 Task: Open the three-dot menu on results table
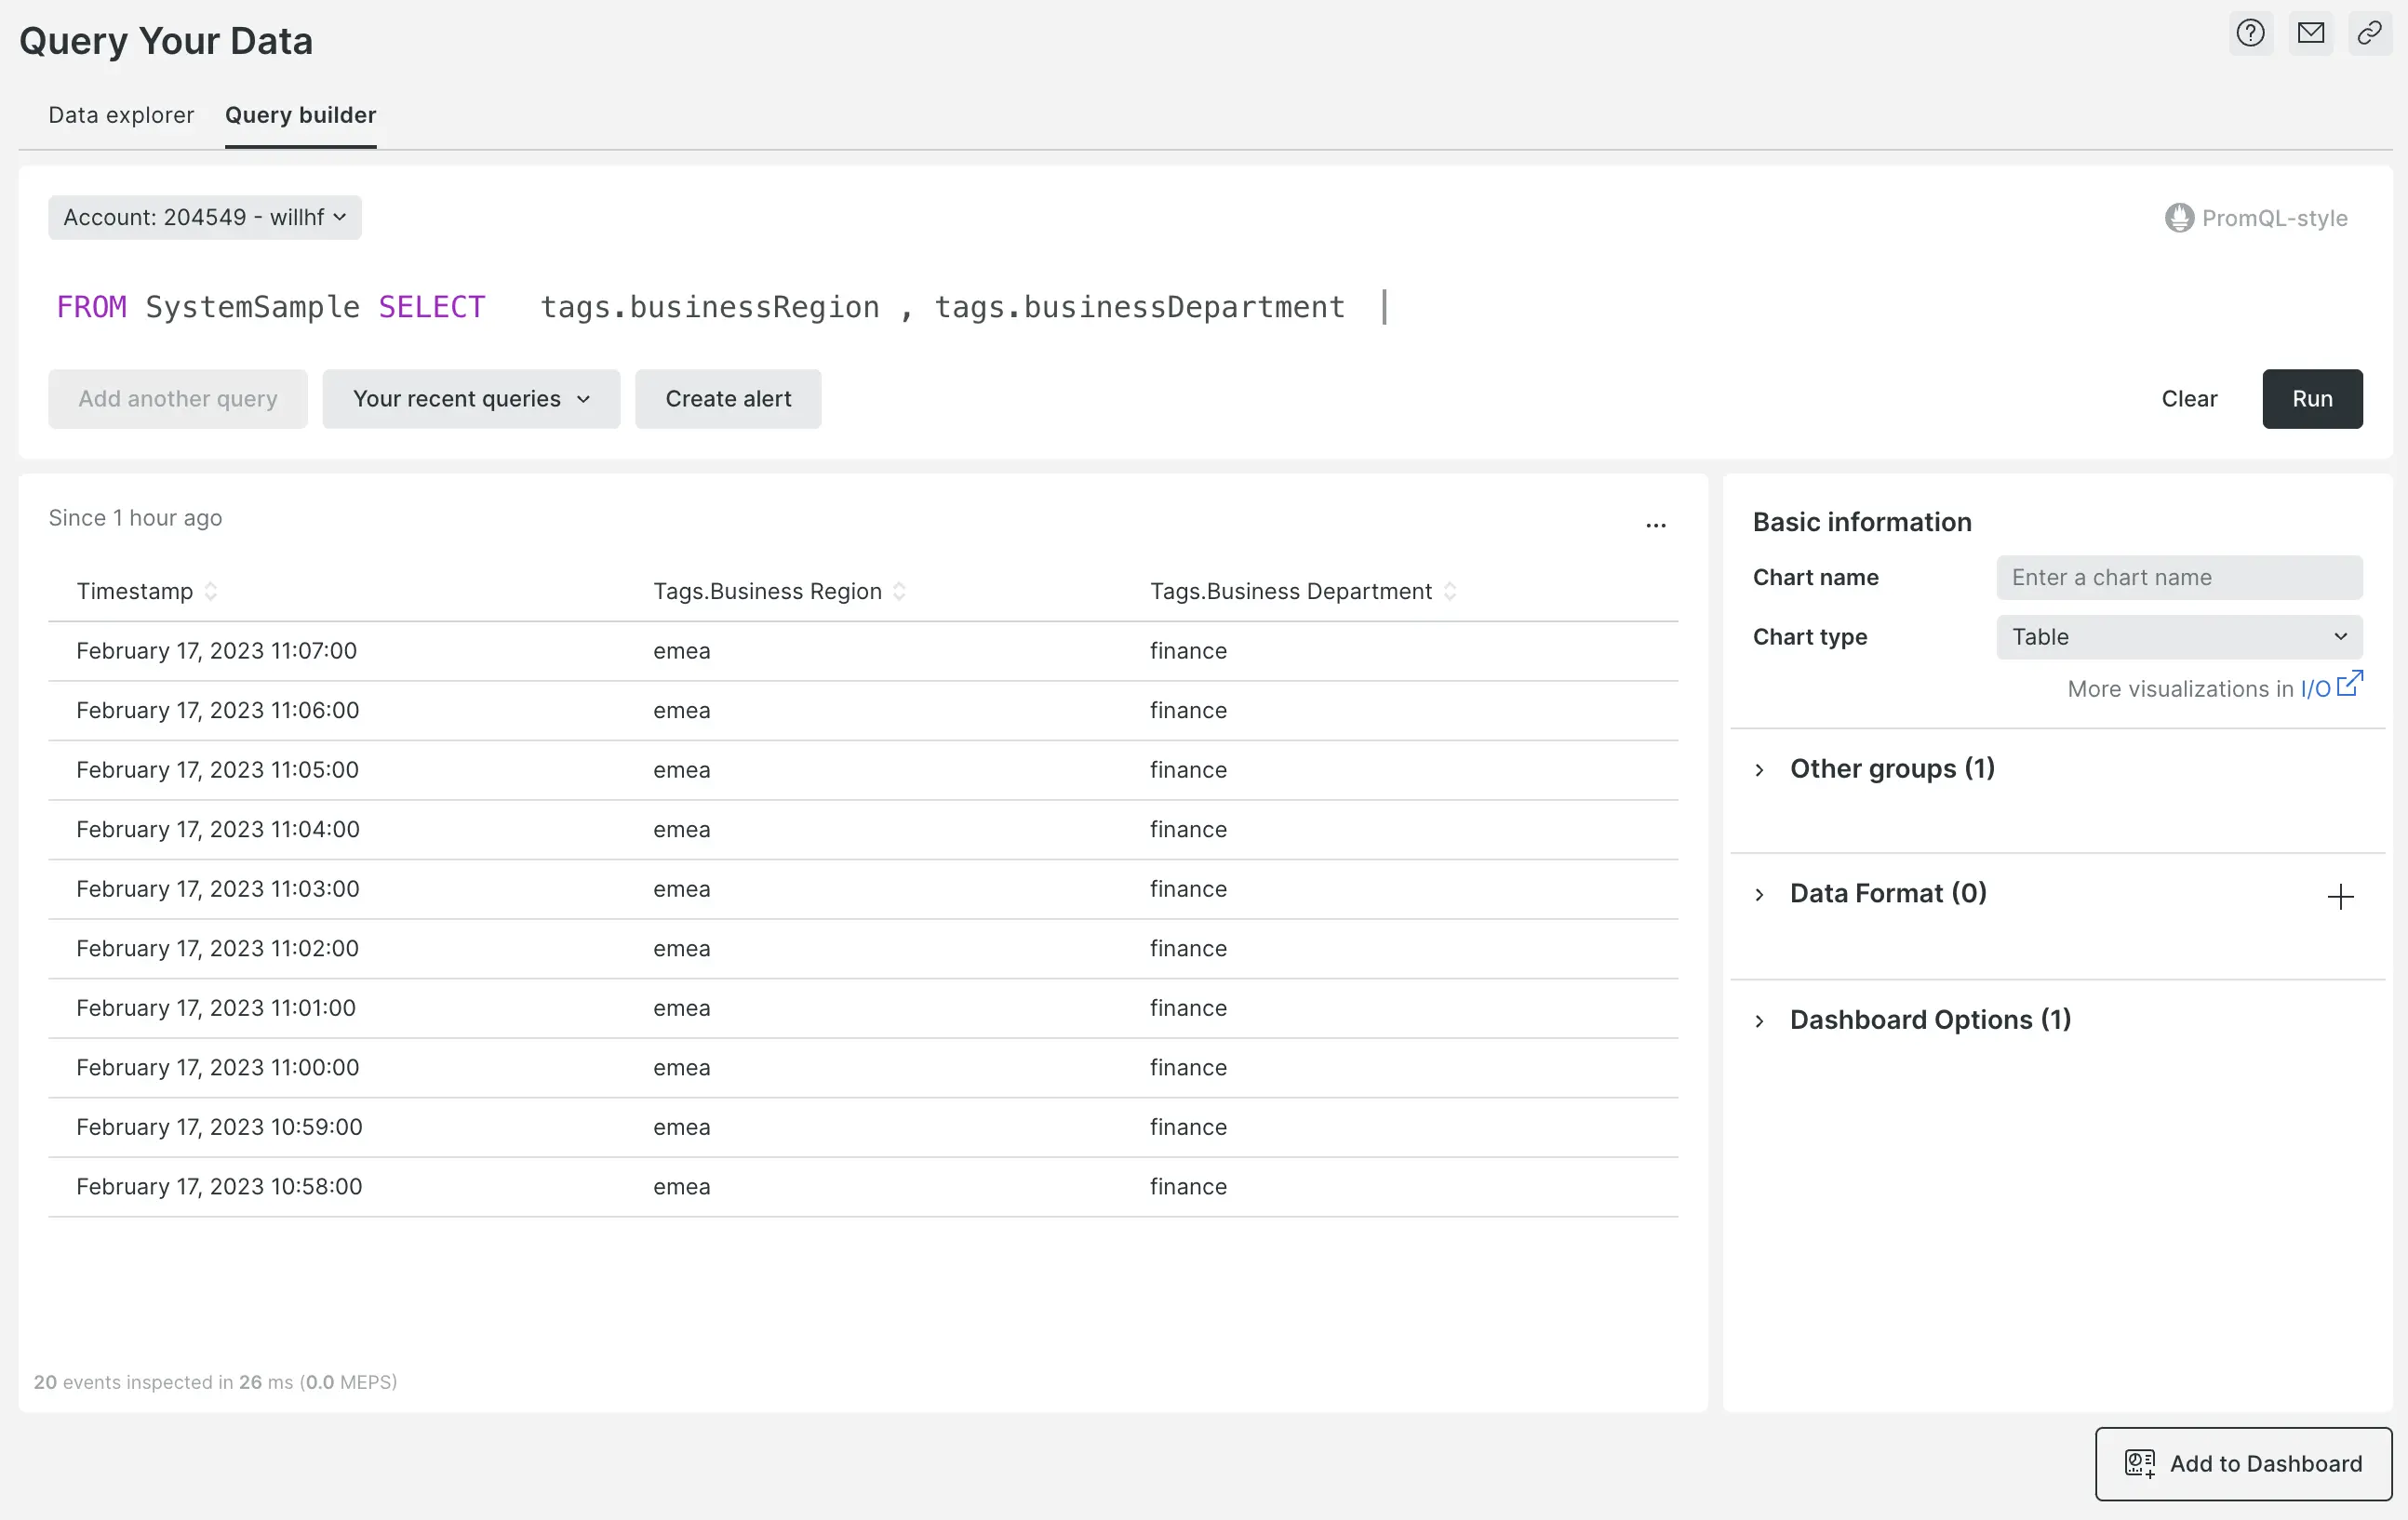1655,525
